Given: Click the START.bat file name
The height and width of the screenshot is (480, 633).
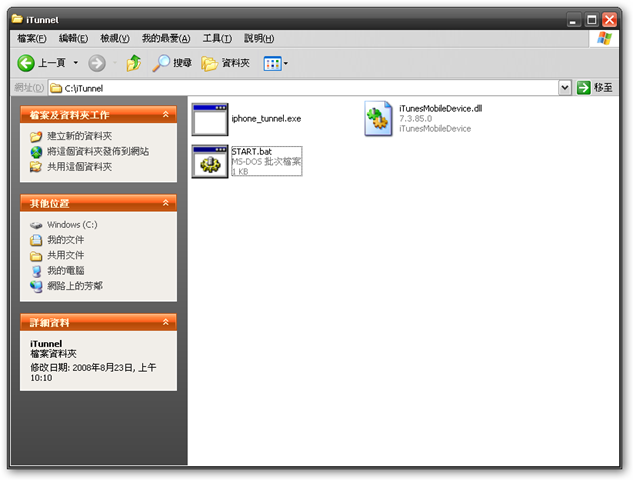Looking at the screenshot, I should (252, 151).
